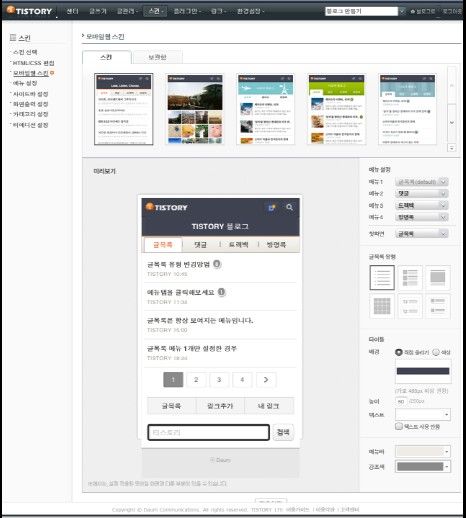Viewport: 466px width, 518px height.
Task: Open the 스킨 top menu
Action: 155,11
